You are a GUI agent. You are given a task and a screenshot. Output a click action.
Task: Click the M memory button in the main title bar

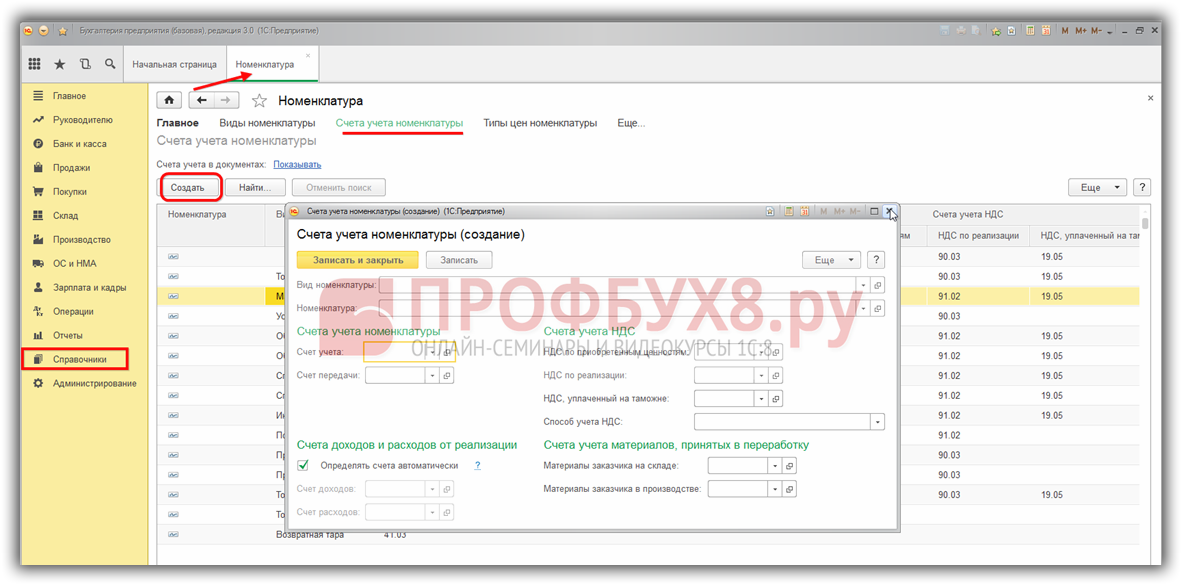1064,31
